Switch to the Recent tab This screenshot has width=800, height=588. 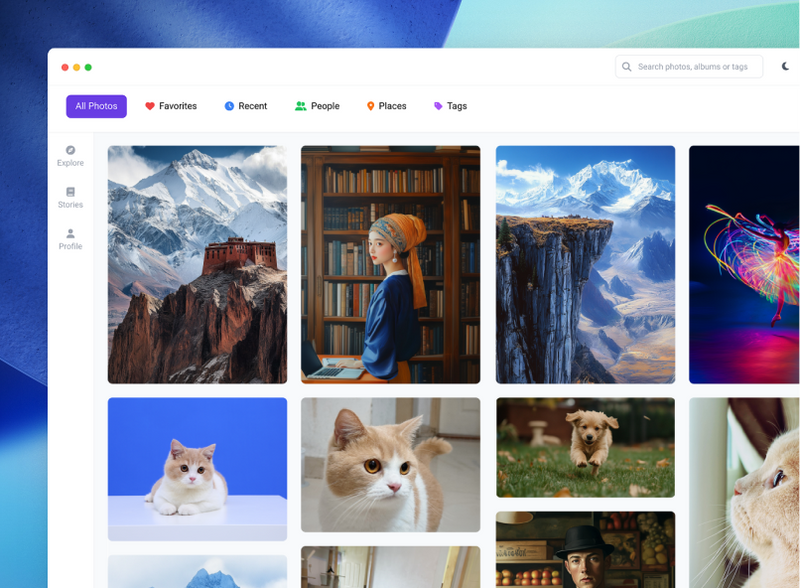[x=246, y=106]
